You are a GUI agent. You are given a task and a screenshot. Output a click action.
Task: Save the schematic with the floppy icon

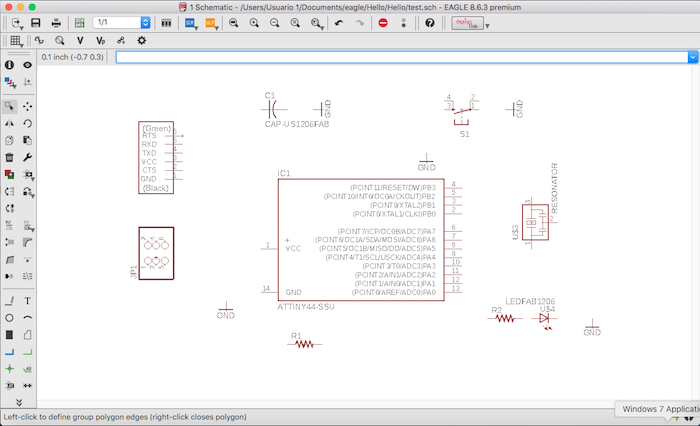36,23
